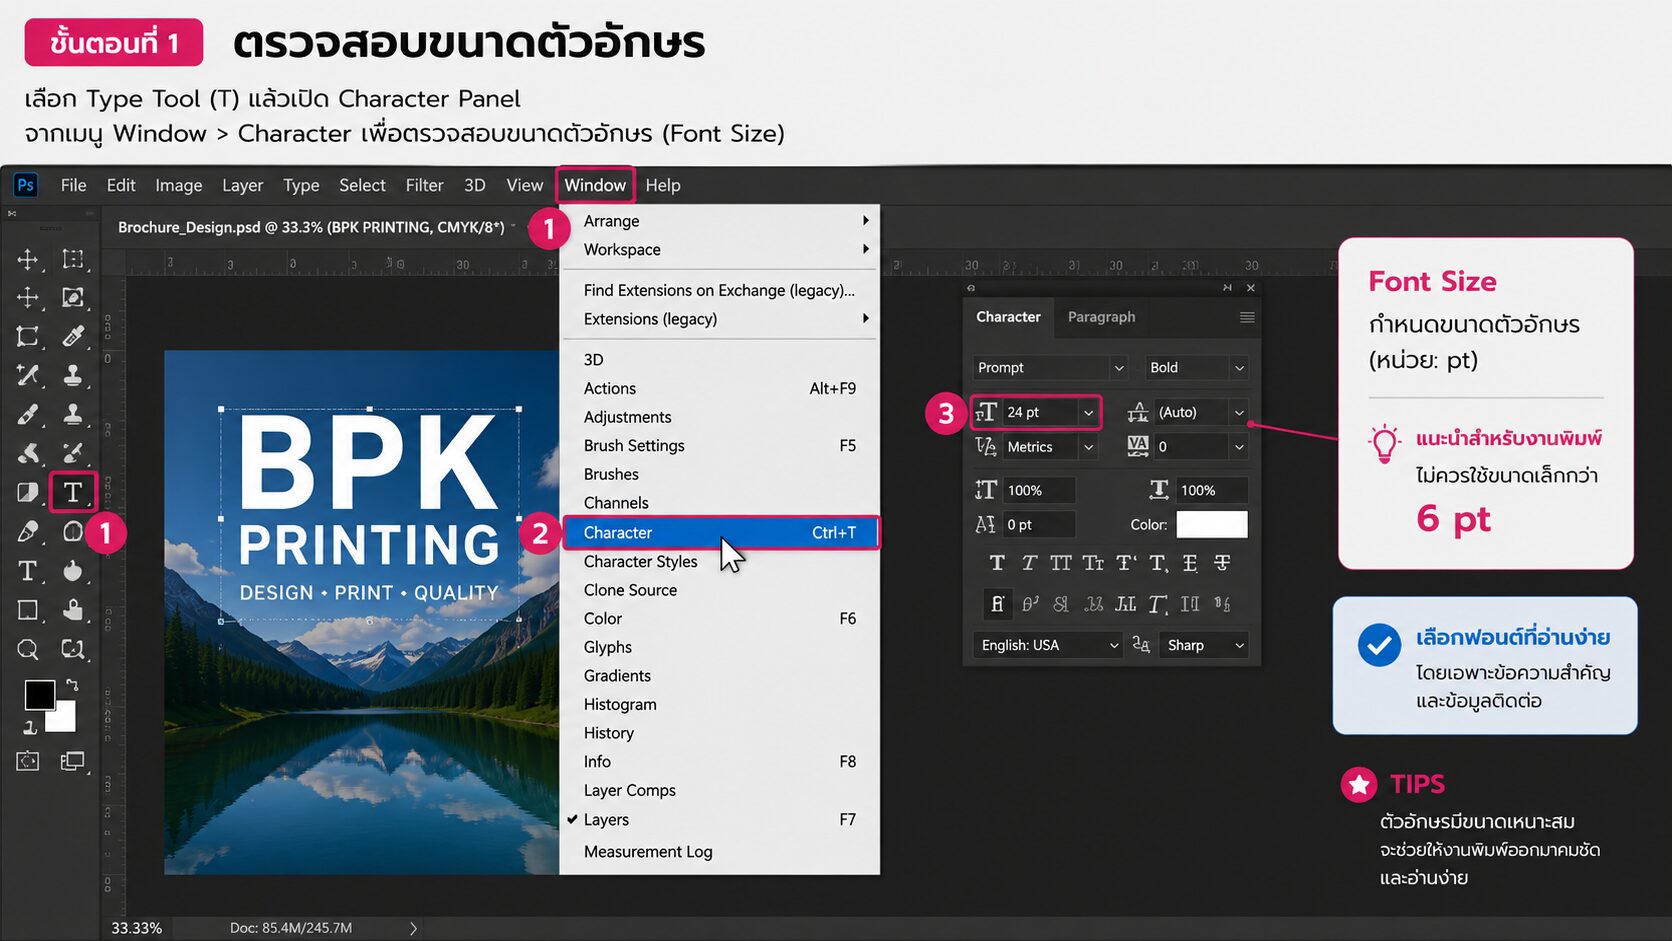The height and width of the screenshot is (941, 1672).
Task: Toggle Underline text style
Action: [x=1190, y=563]
